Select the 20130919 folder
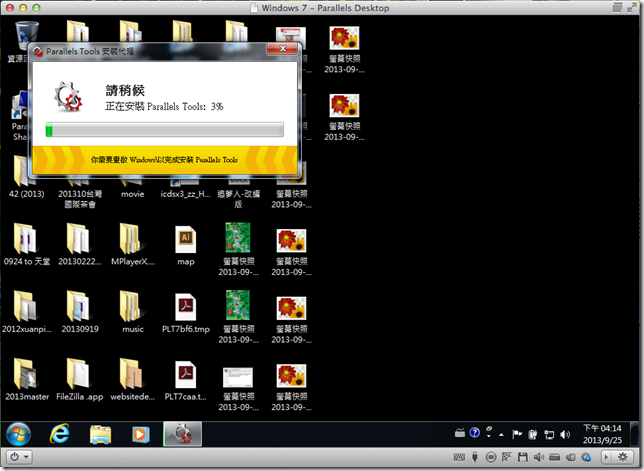The width and height of the screenshot is (644, 471). (x=80, y=312)
